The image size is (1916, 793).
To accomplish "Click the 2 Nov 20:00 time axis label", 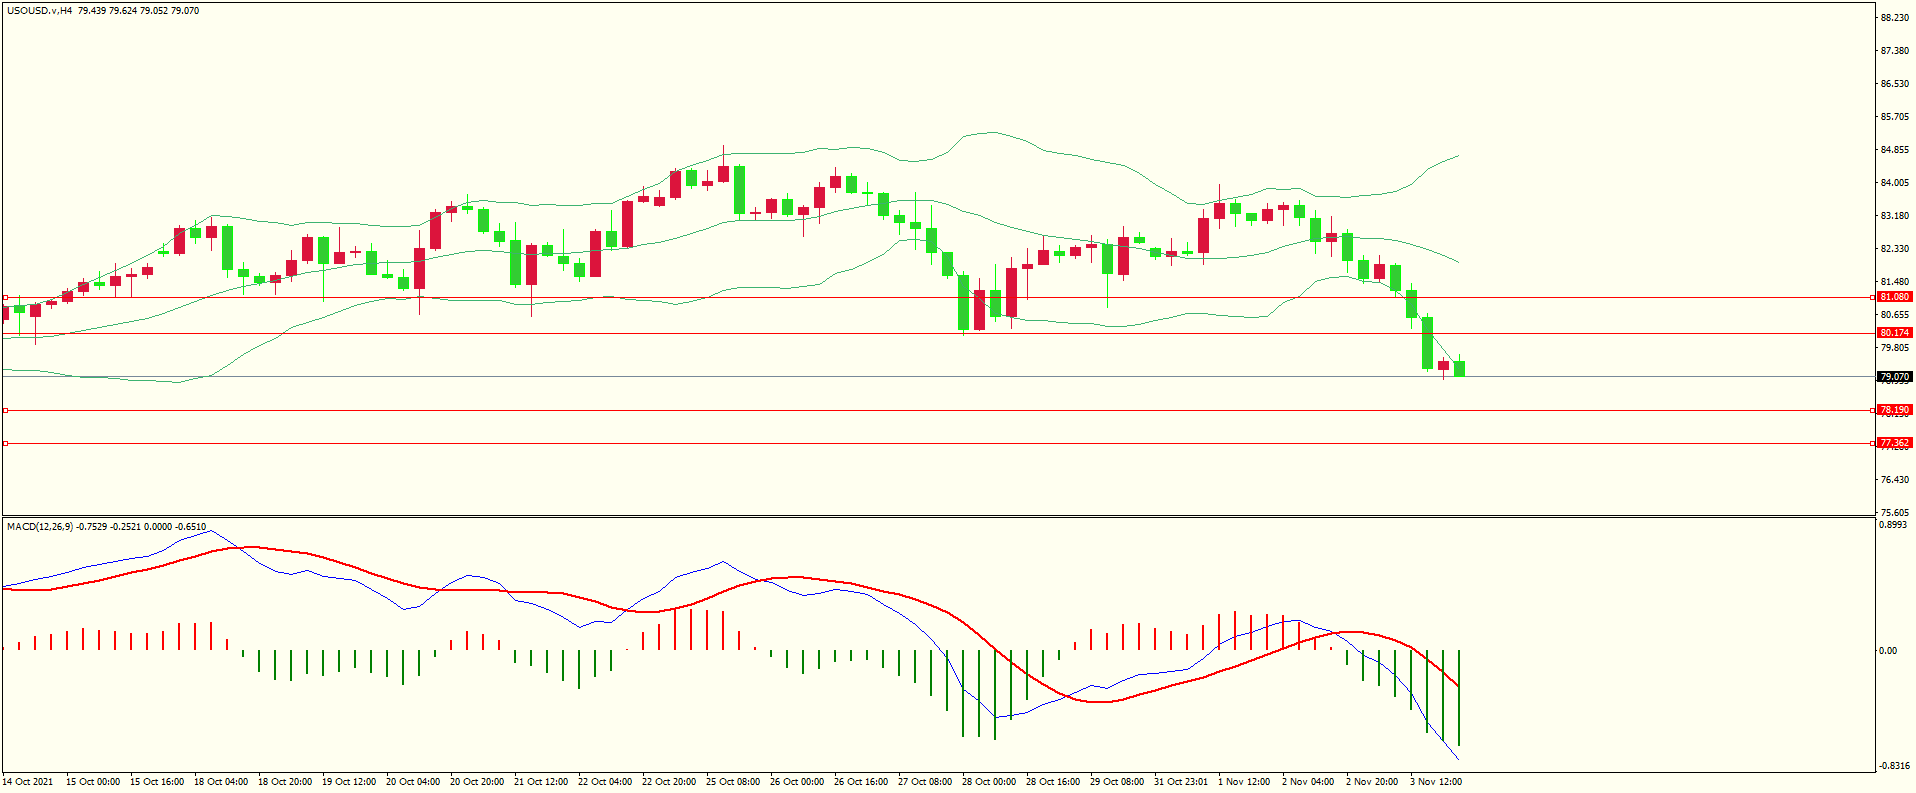I will (1372, 782).
